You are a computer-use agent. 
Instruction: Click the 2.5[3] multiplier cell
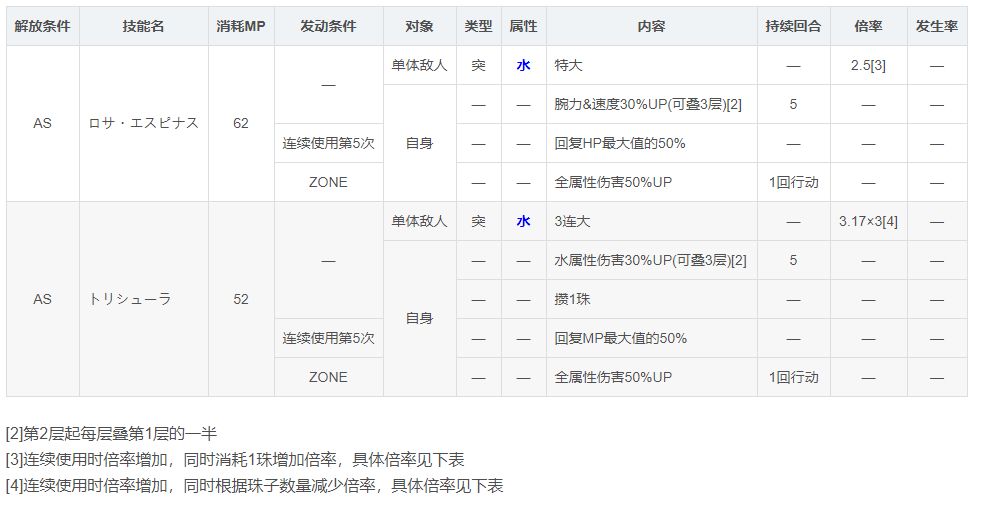pos(868,65)
